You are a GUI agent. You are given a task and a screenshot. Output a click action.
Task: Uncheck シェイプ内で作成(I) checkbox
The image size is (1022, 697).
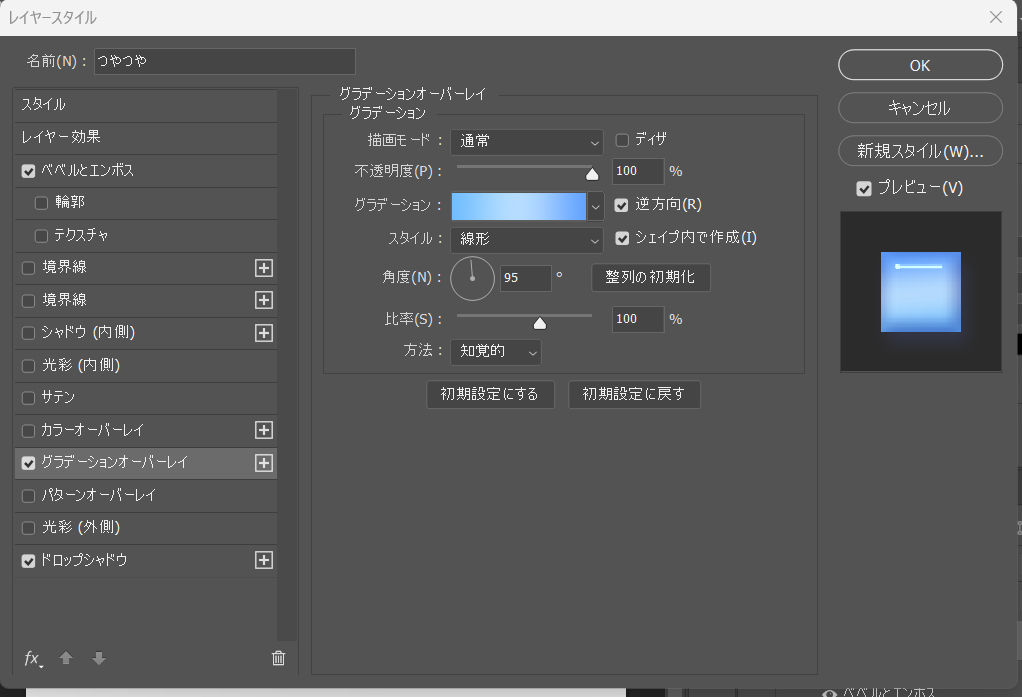[622, 238]
